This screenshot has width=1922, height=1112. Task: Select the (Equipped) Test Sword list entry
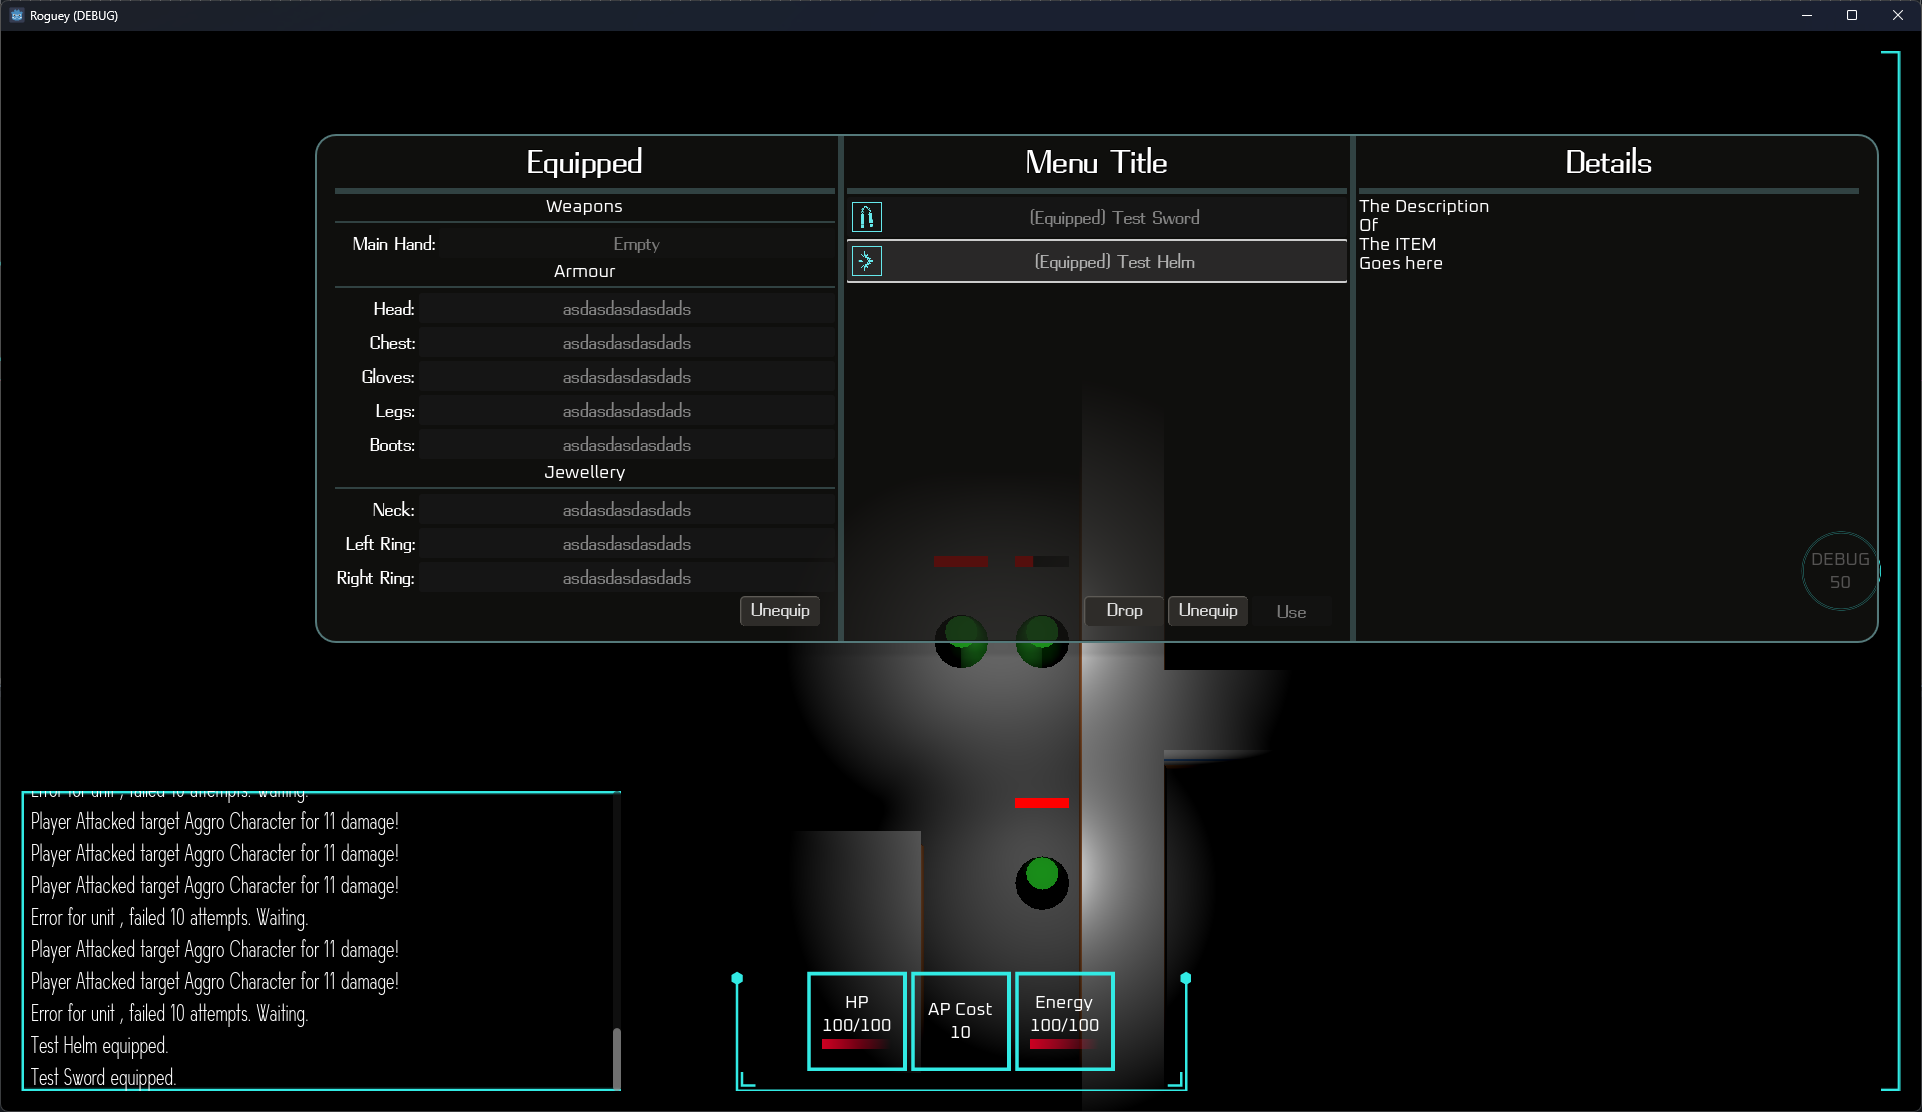tap(1115, 217)
